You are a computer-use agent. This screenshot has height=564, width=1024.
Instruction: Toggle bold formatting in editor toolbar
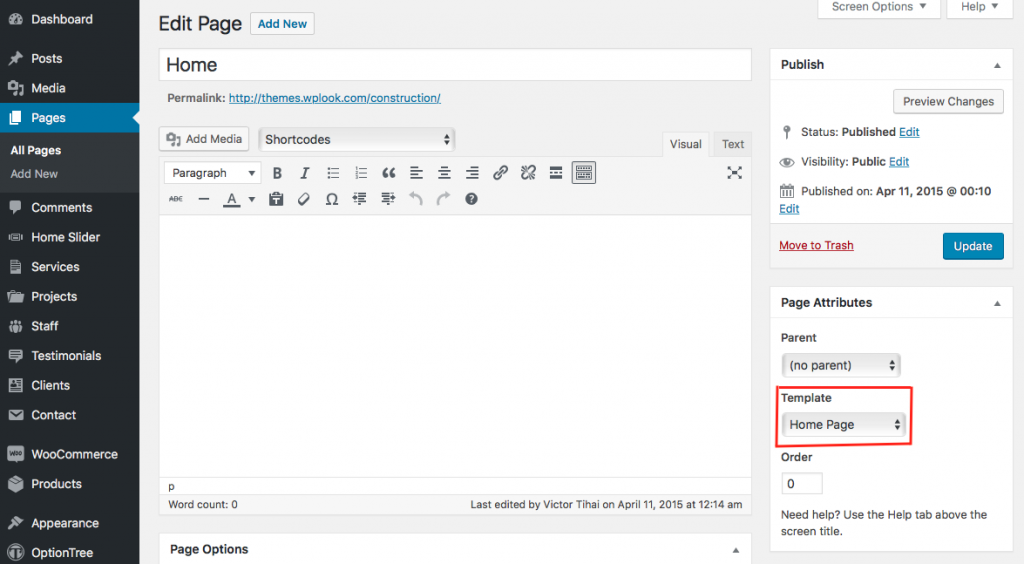278,173
